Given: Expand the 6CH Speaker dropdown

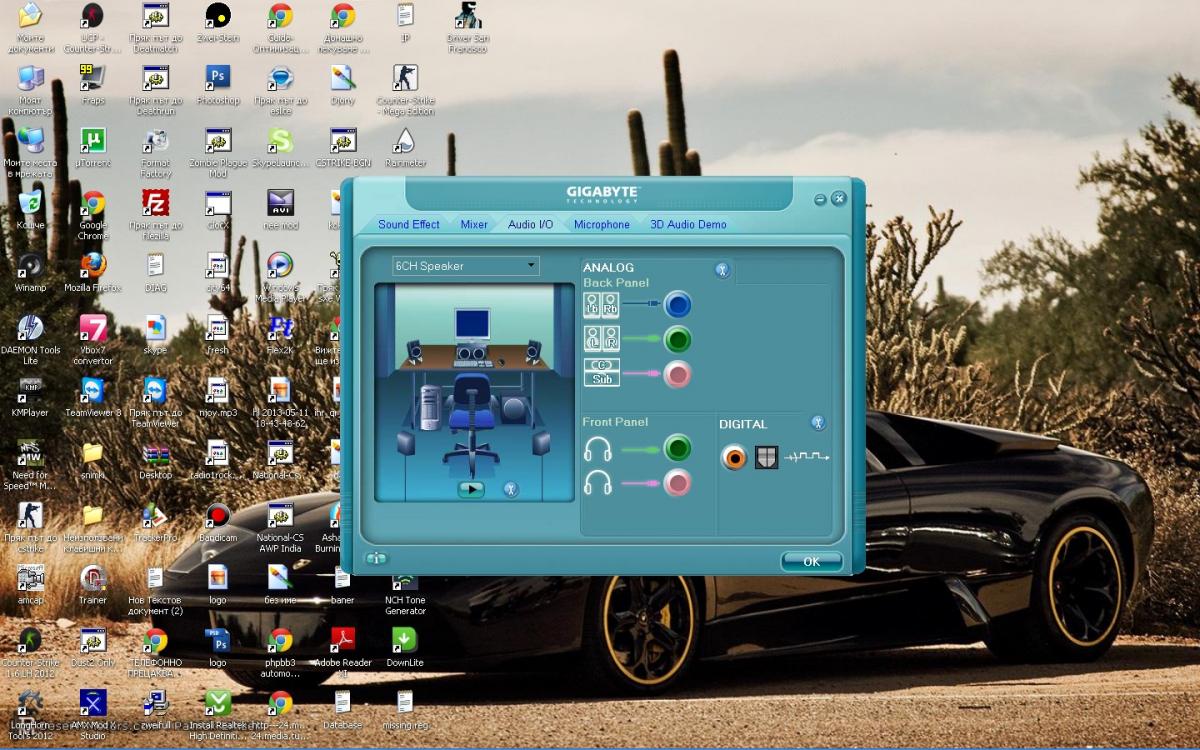Looking at the screenshot, I should point(532,266).
